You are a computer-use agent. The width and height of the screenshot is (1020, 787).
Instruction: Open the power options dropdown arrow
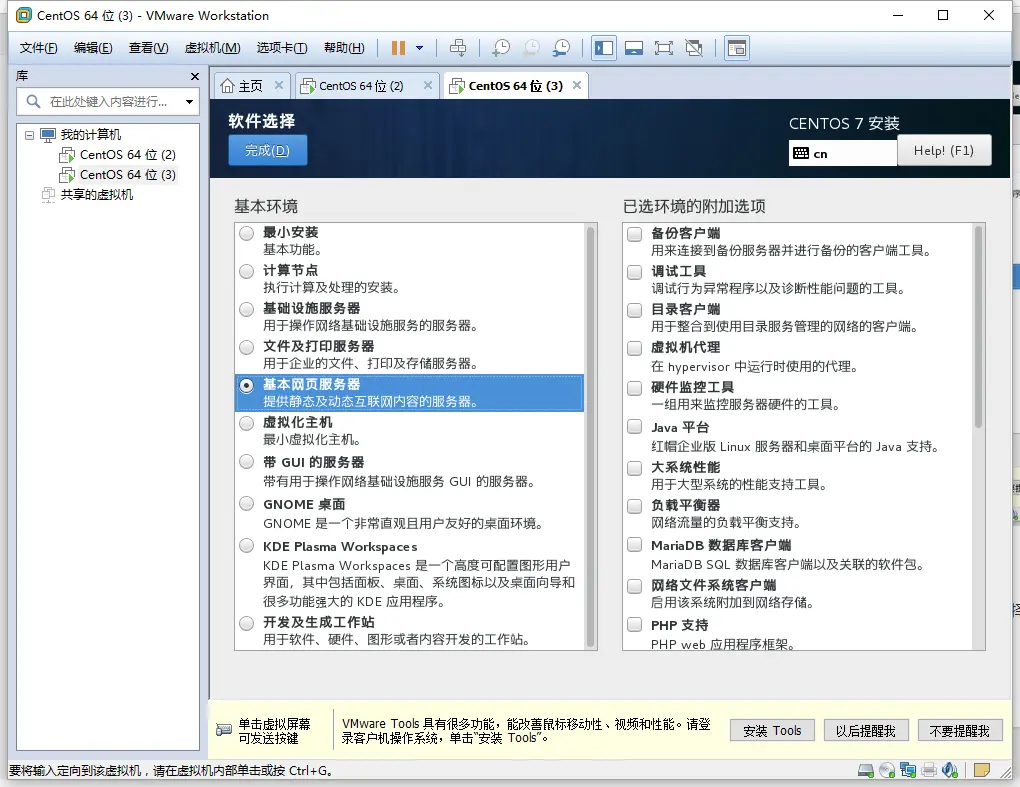(420, 47)
